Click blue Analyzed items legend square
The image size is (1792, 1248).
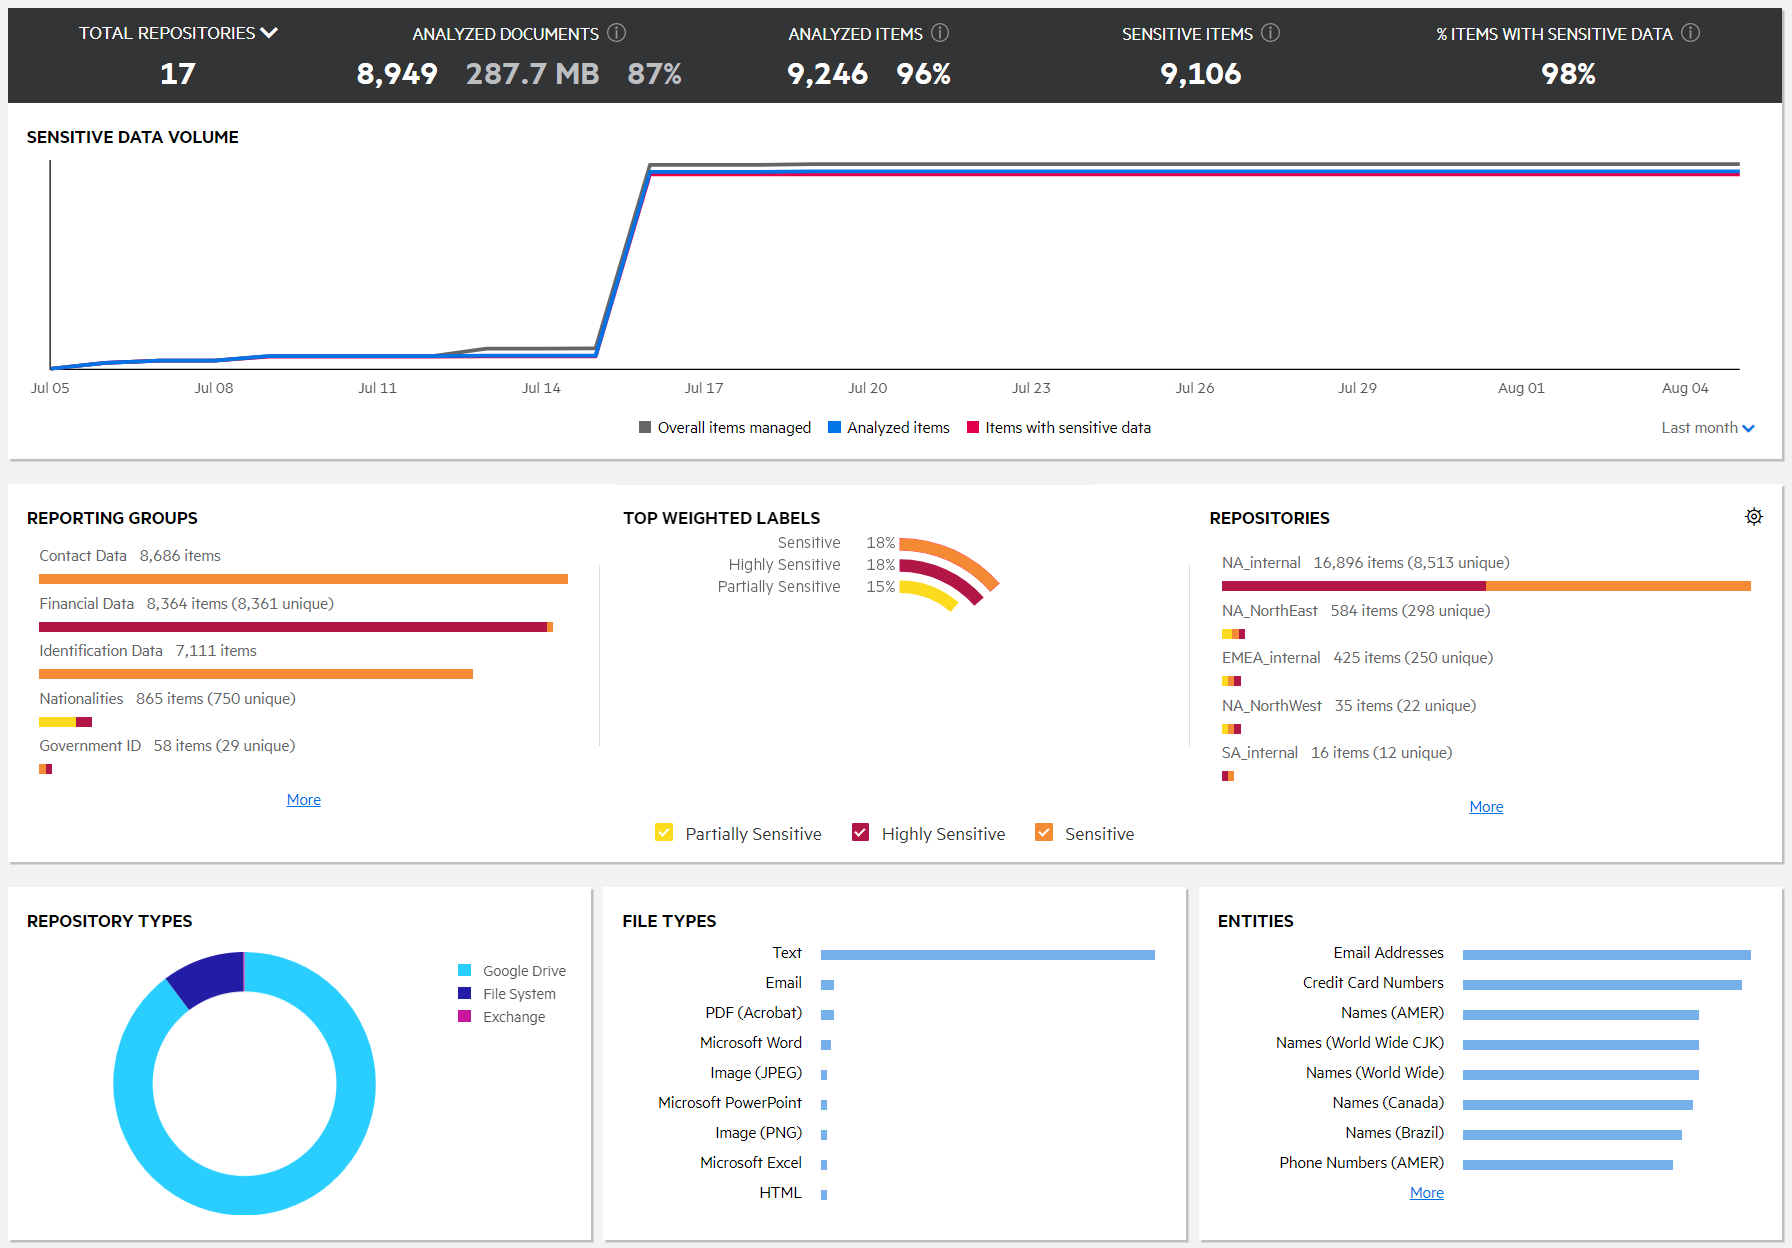(834, 428)
